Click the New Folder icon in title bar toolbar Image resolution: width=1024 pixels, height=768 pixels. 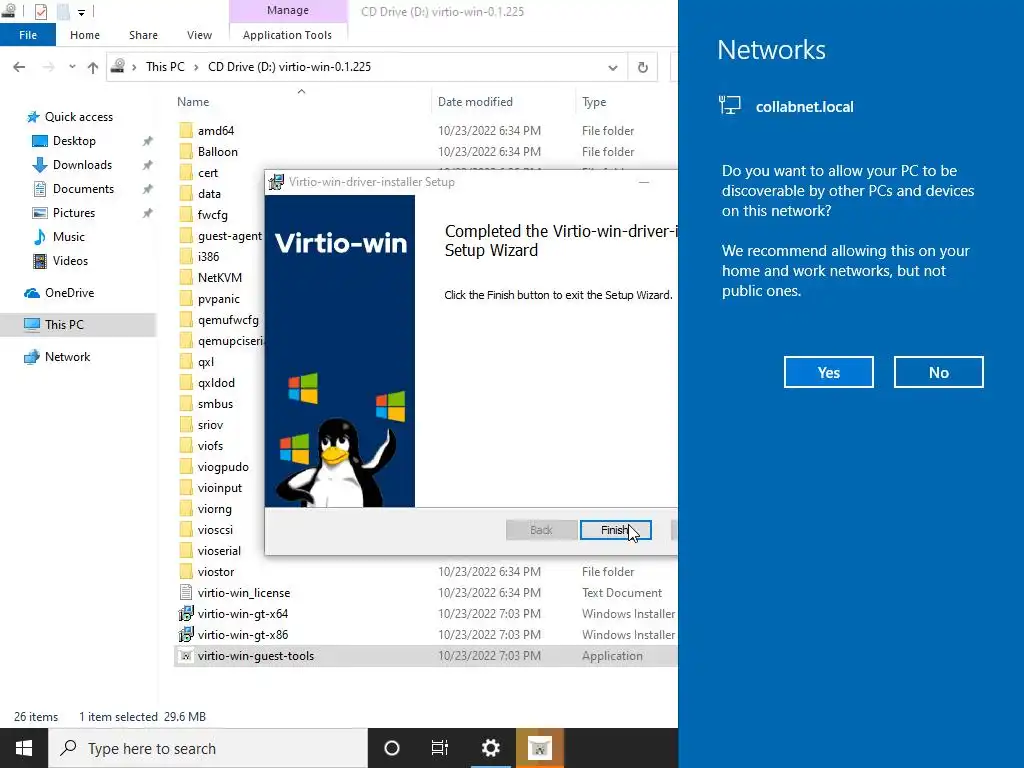(62, 12)
